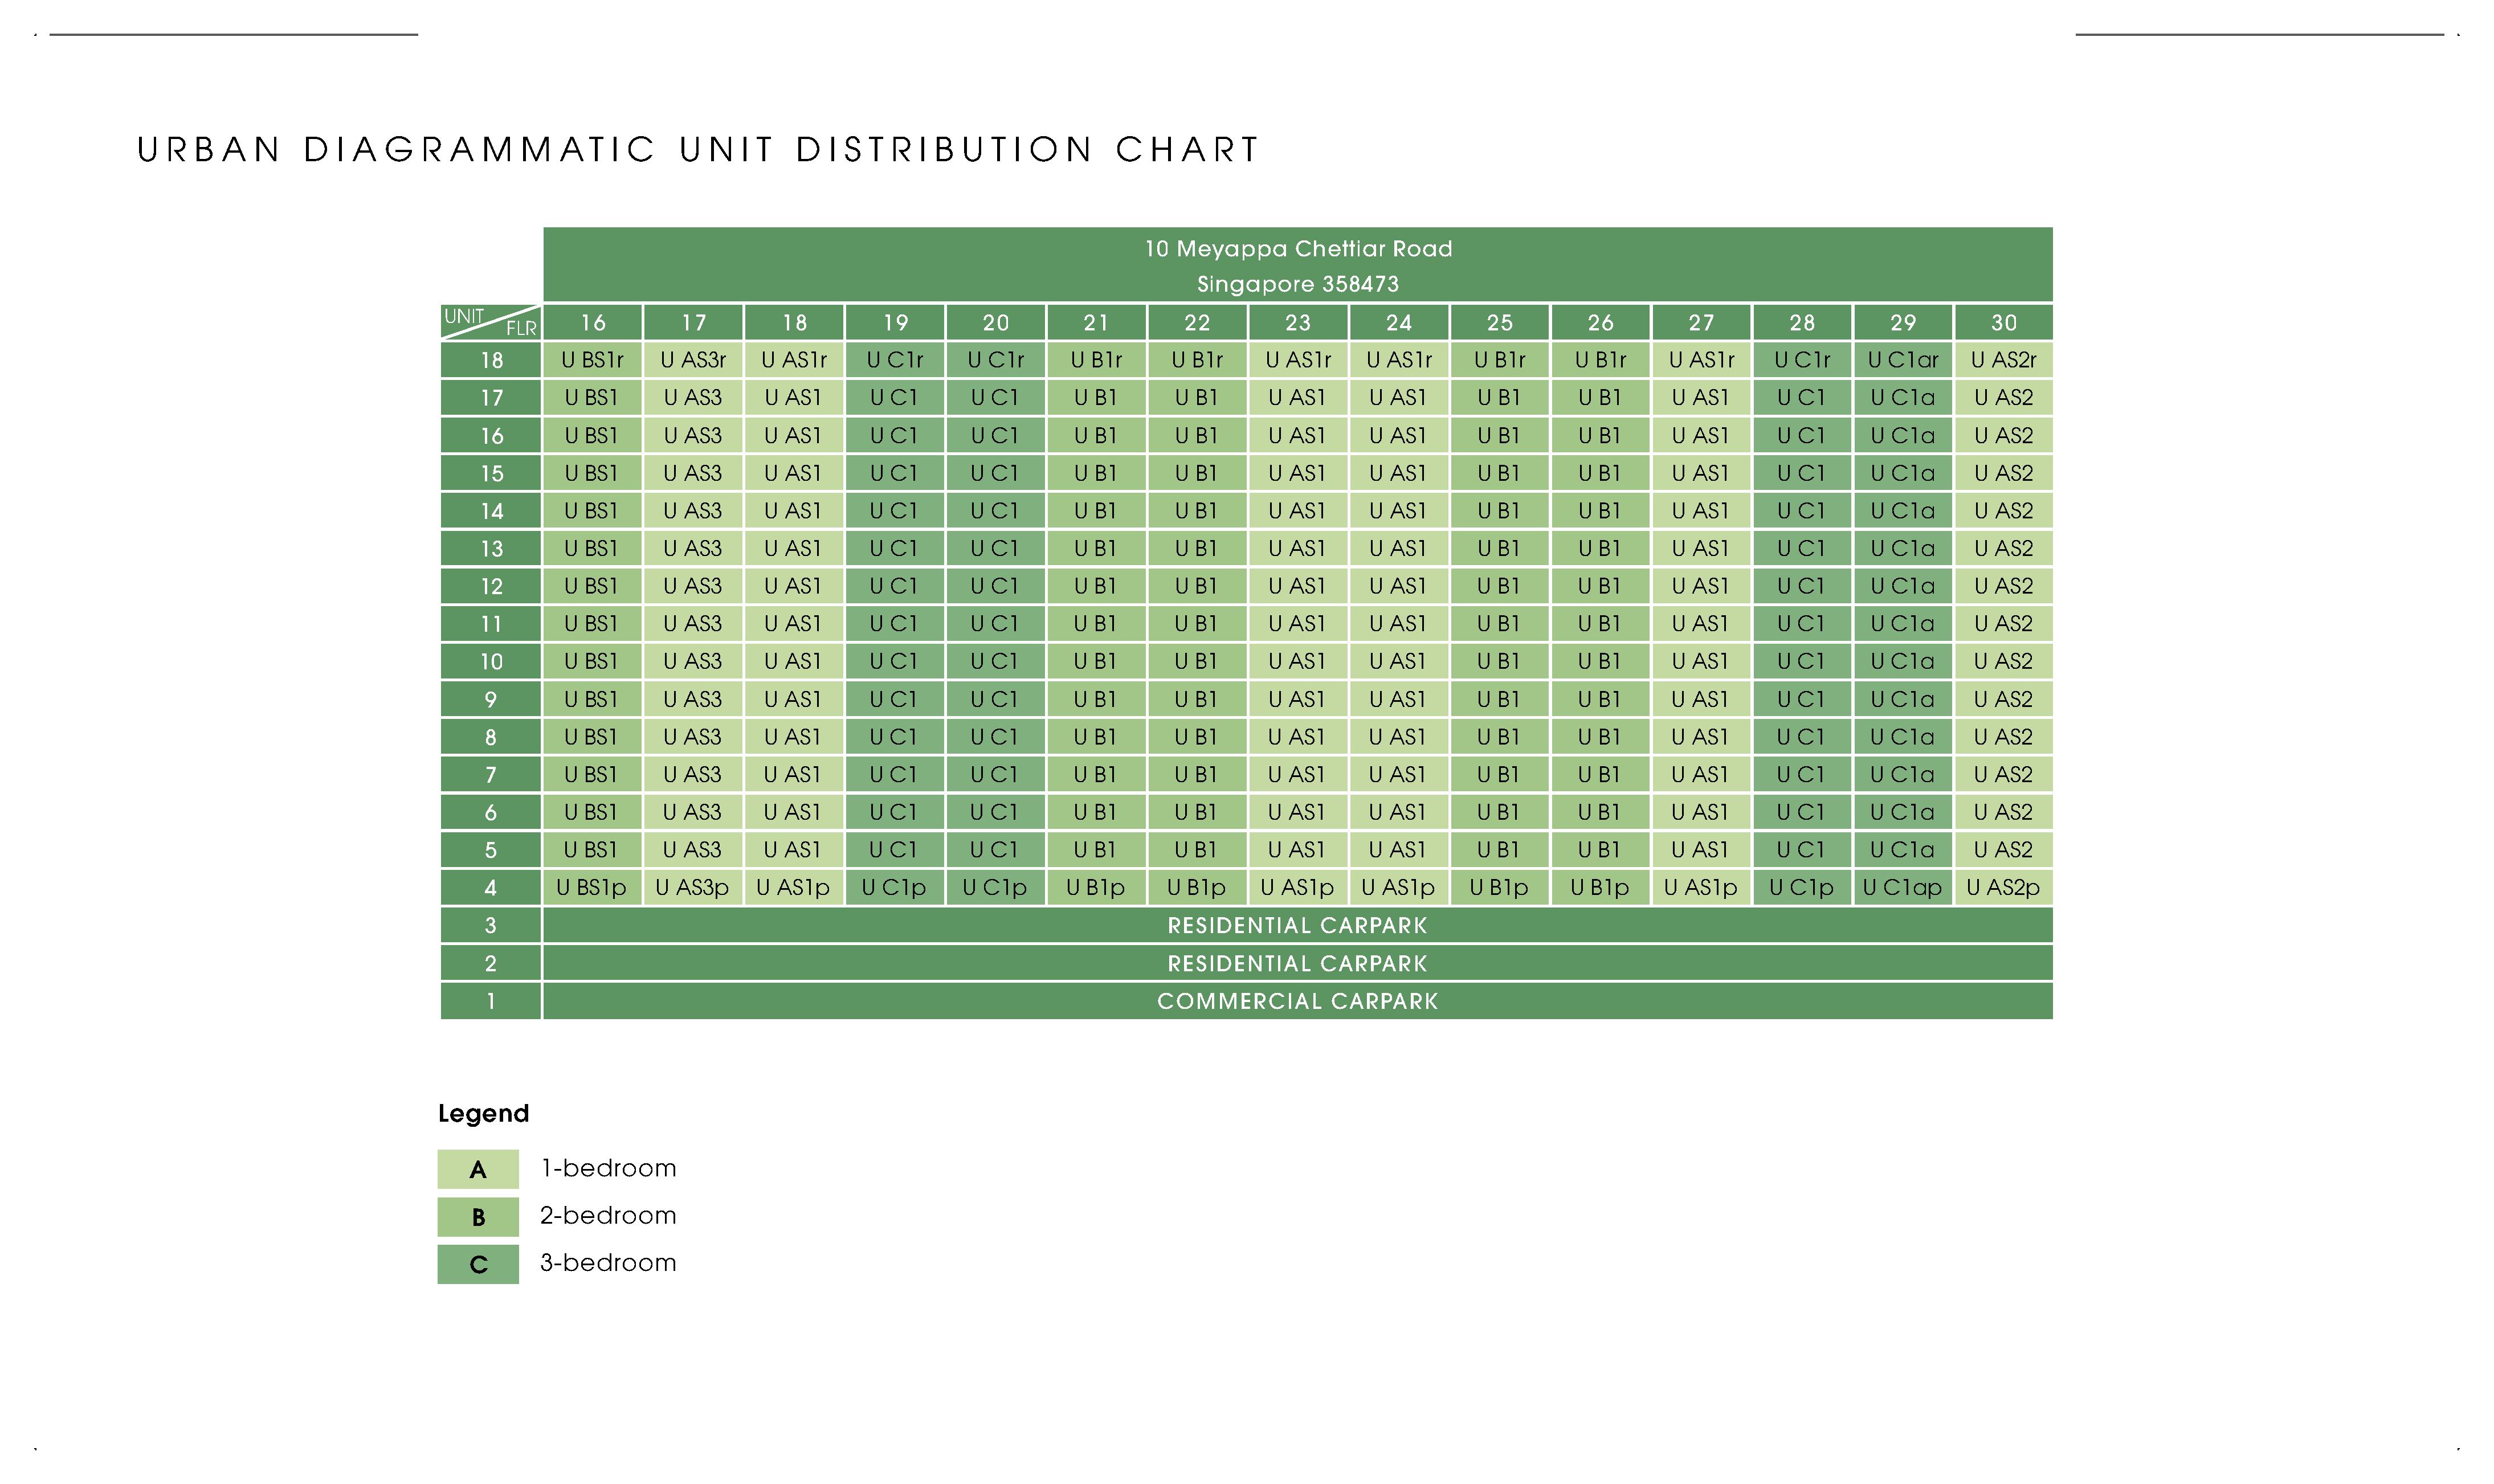Click the COMMERCIAL CARPARK row
The height and width of the screenshot is (1484, 2494).
point(1297,1001)
